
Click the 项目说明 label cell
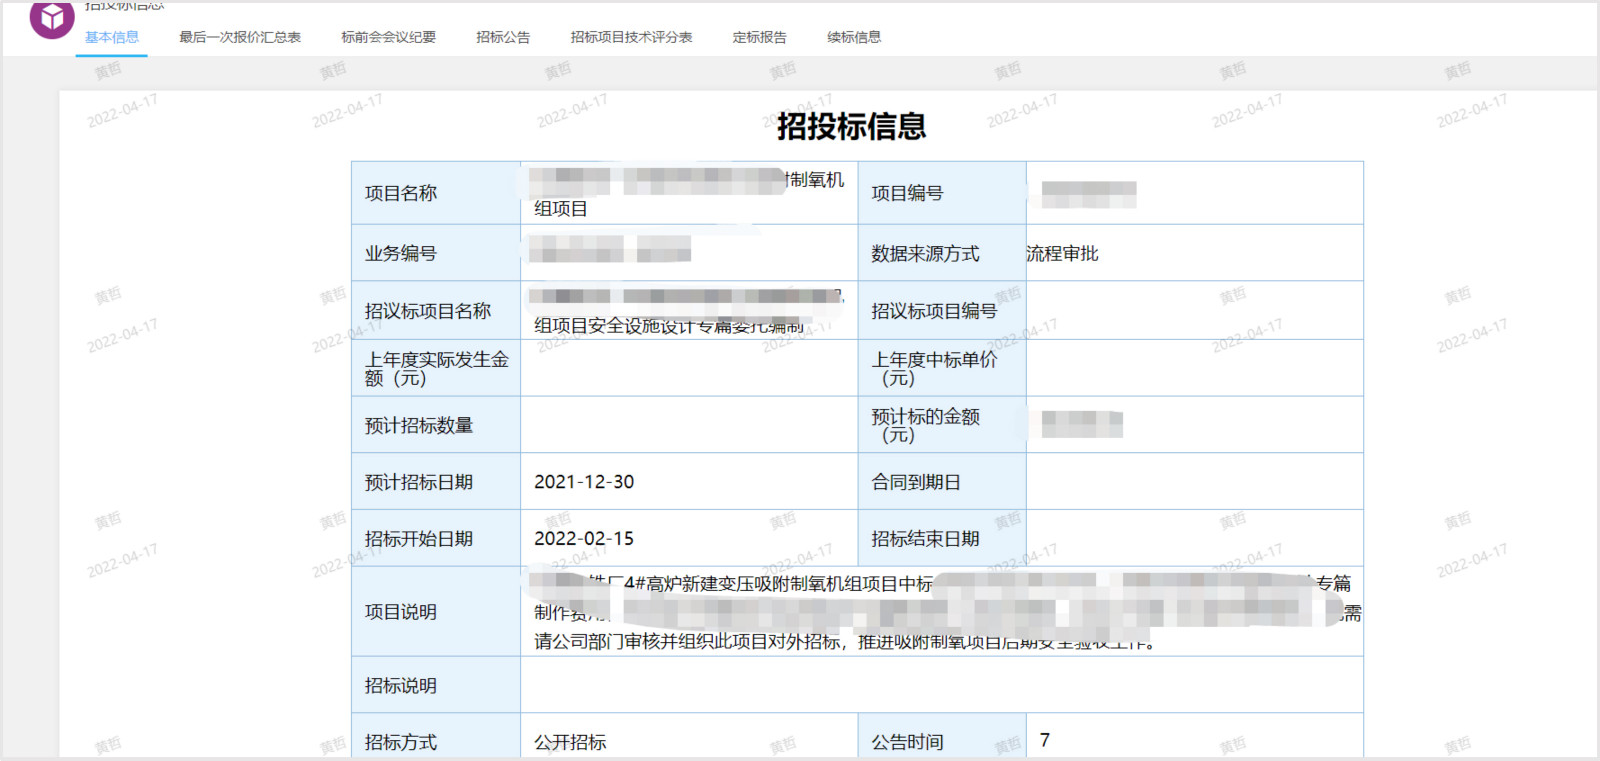436,612
